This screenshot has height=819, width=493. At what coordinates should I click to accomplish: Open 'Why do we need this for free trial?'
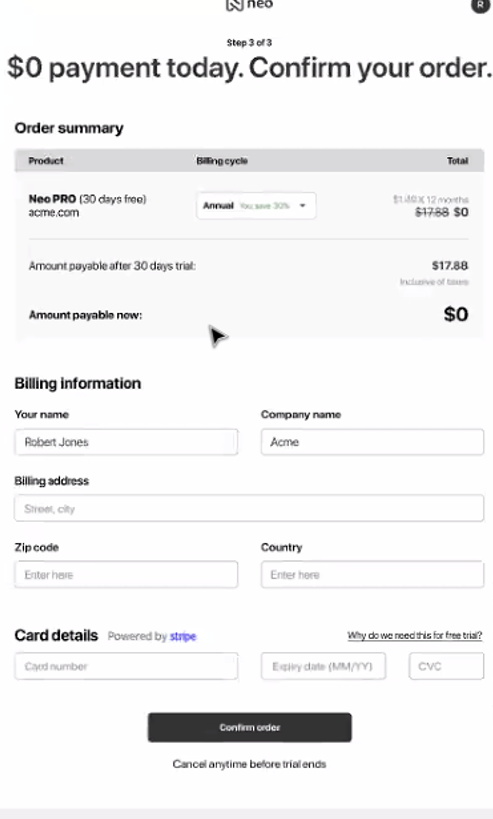[415, 636]
